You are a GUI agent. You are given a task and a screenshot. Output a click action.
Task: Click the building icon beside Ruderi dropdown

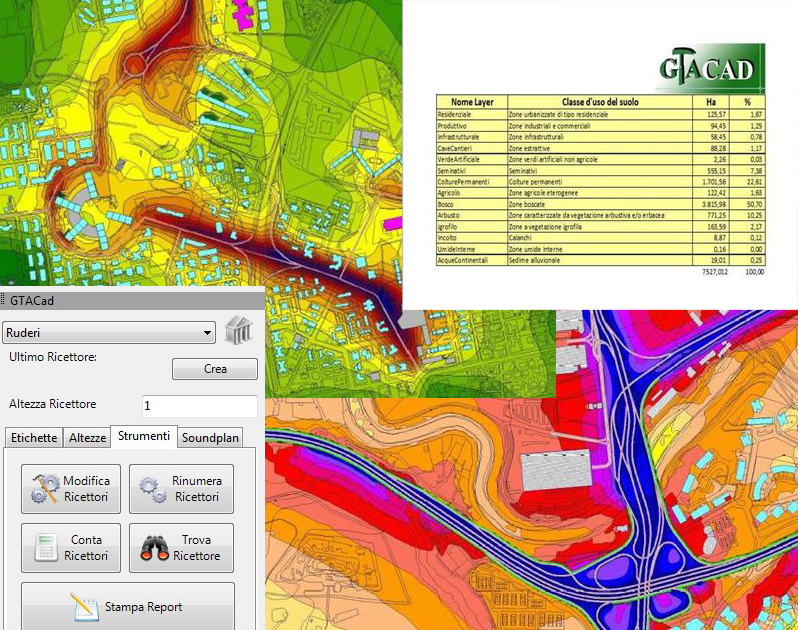click(x=239, y=331)
